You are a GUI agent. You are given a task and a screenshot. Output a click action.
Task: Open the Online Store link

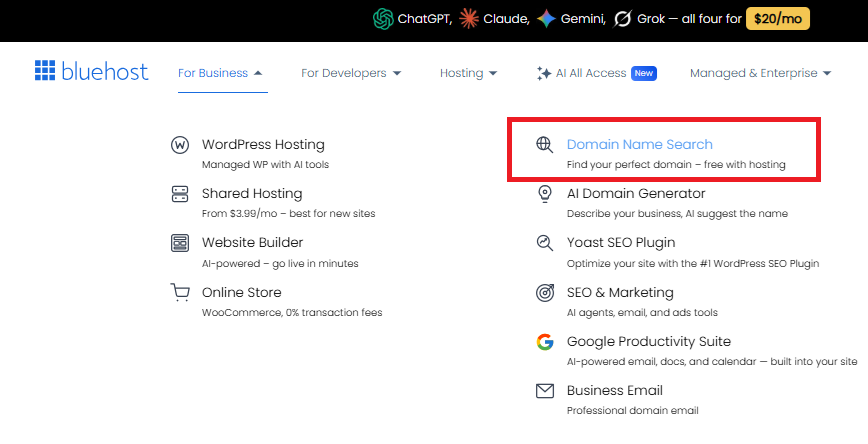click(x=241, y=292)
